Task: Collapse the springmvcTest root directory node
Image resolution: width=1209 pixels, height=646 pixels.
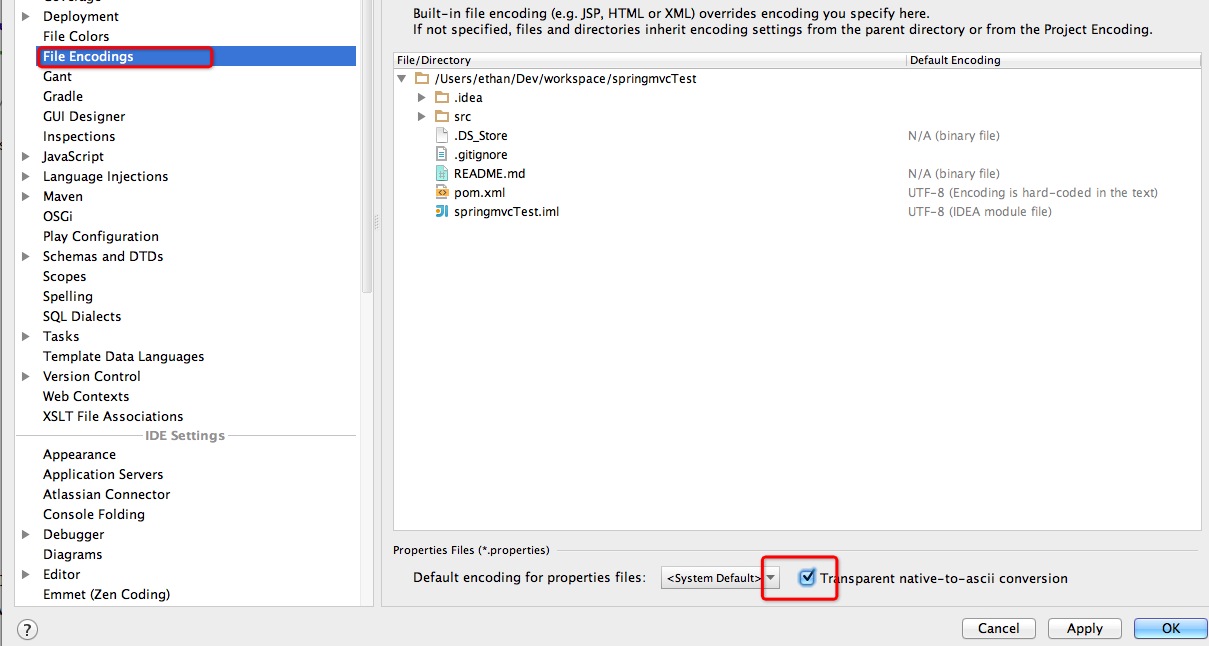Action: tap(402, 78)
